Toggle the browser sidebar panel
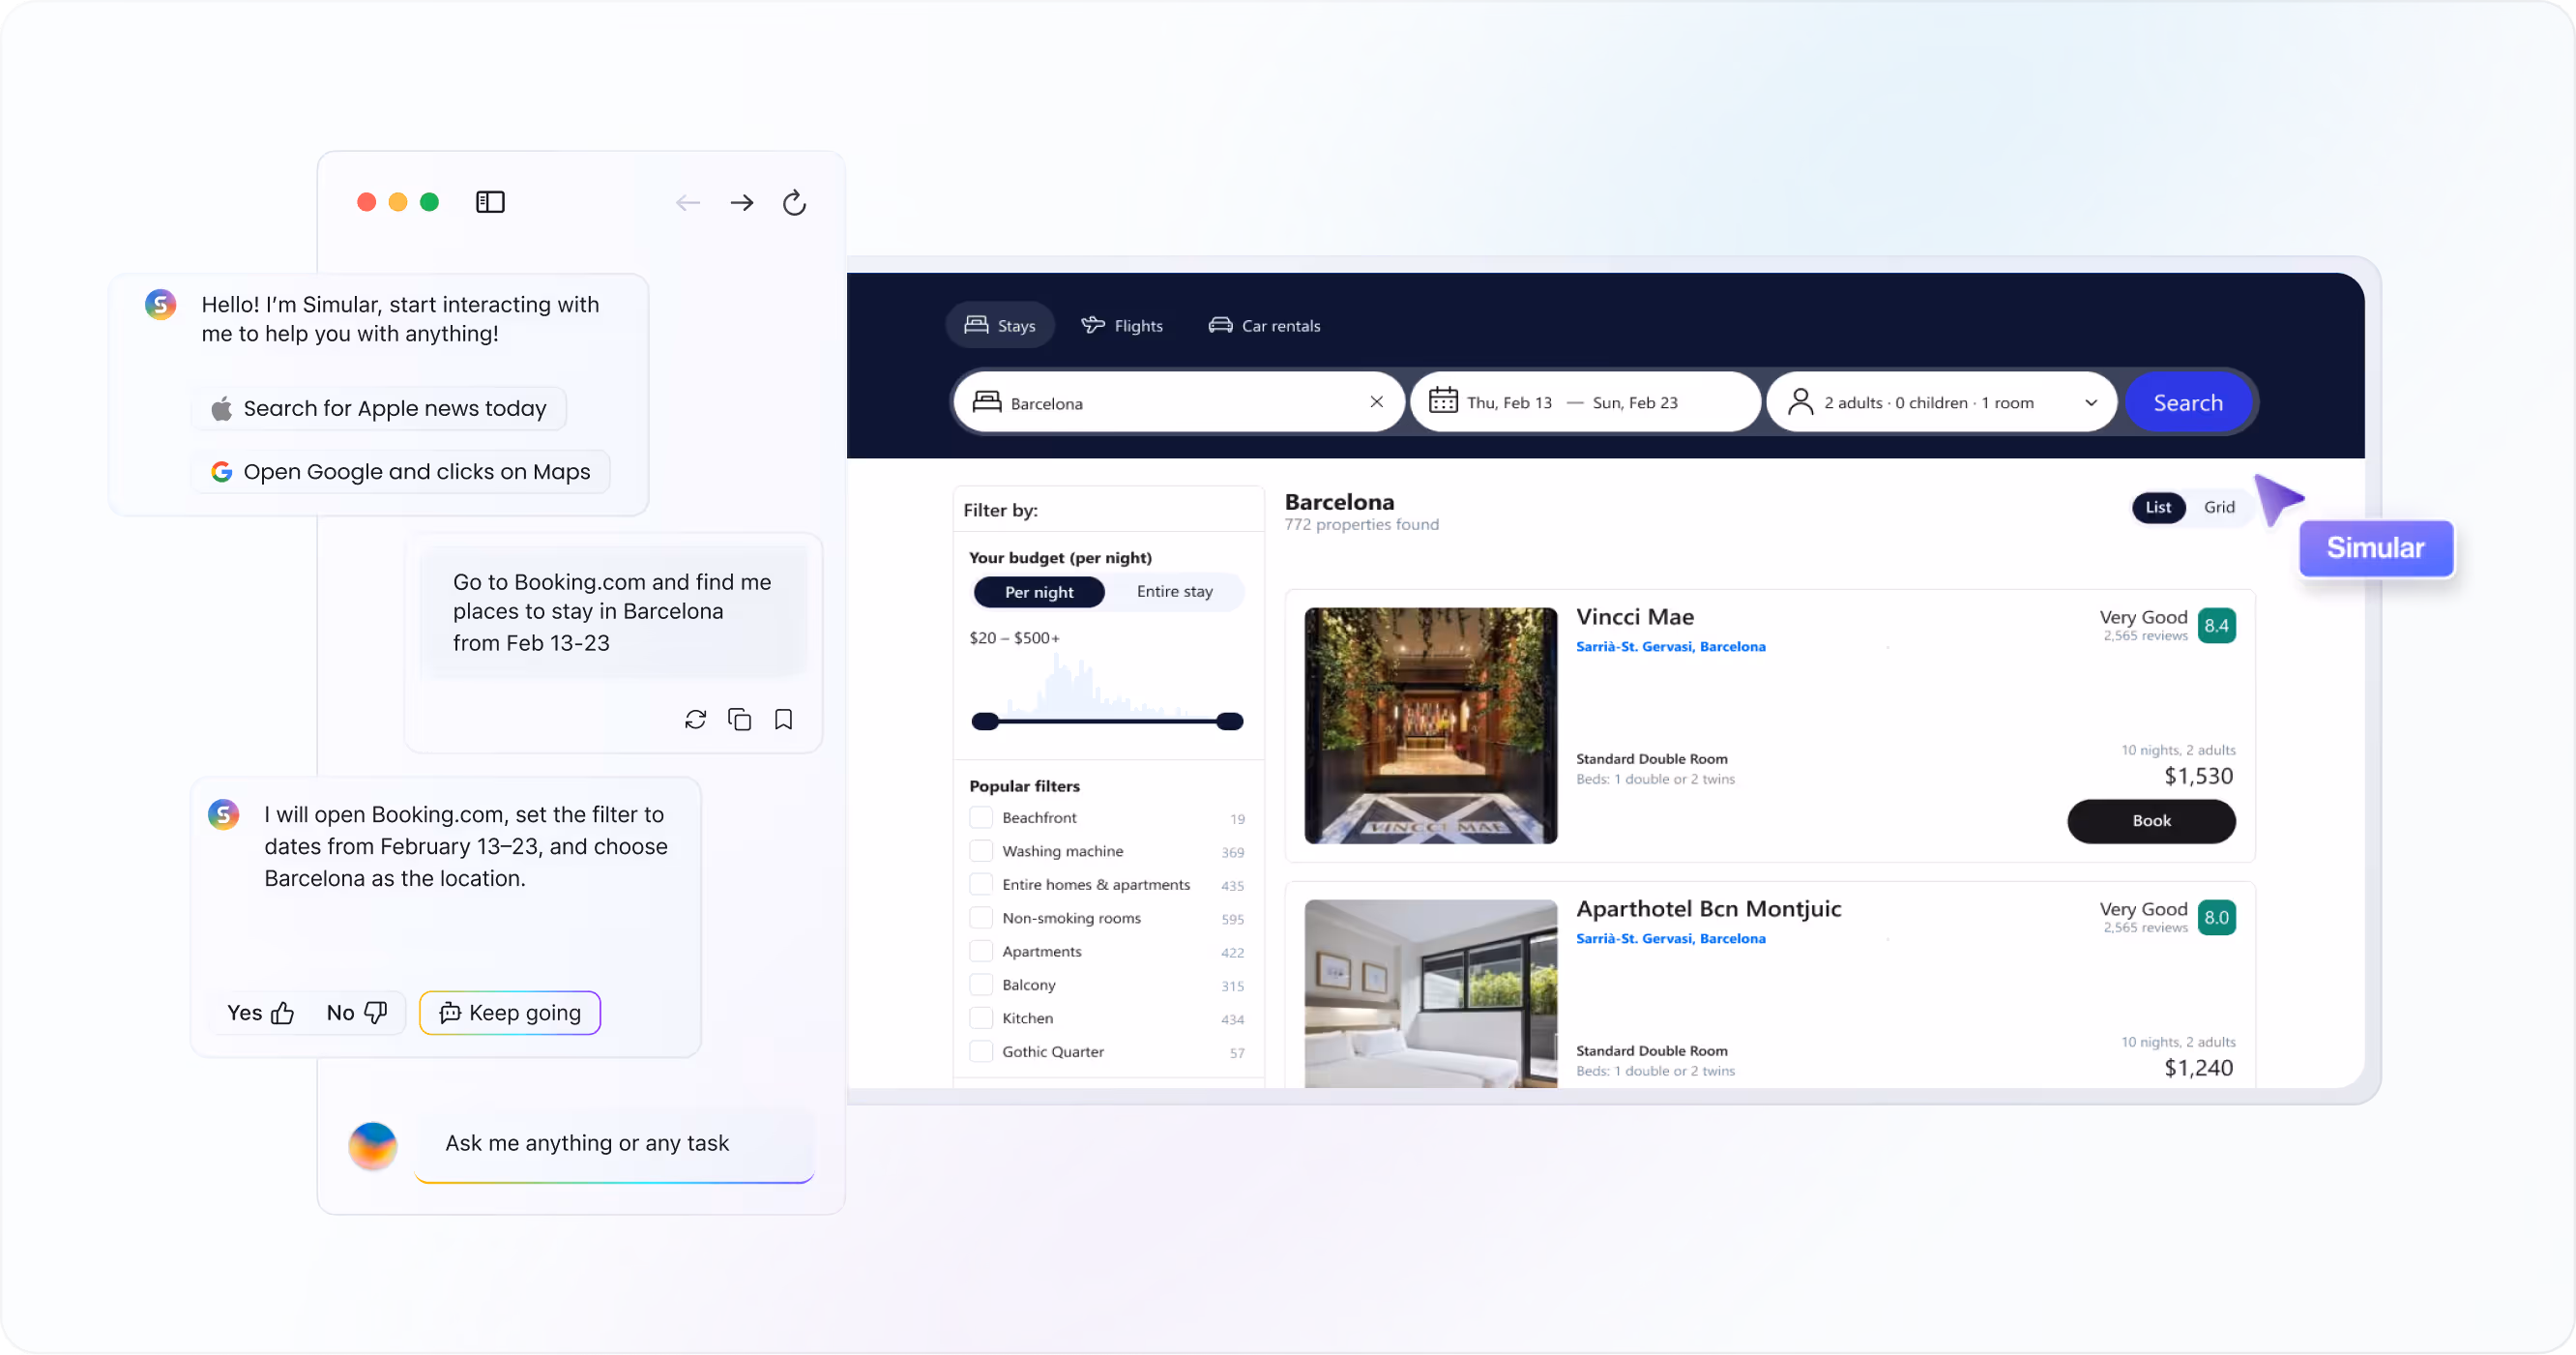 pyautogui.click(x=490, y=201)
